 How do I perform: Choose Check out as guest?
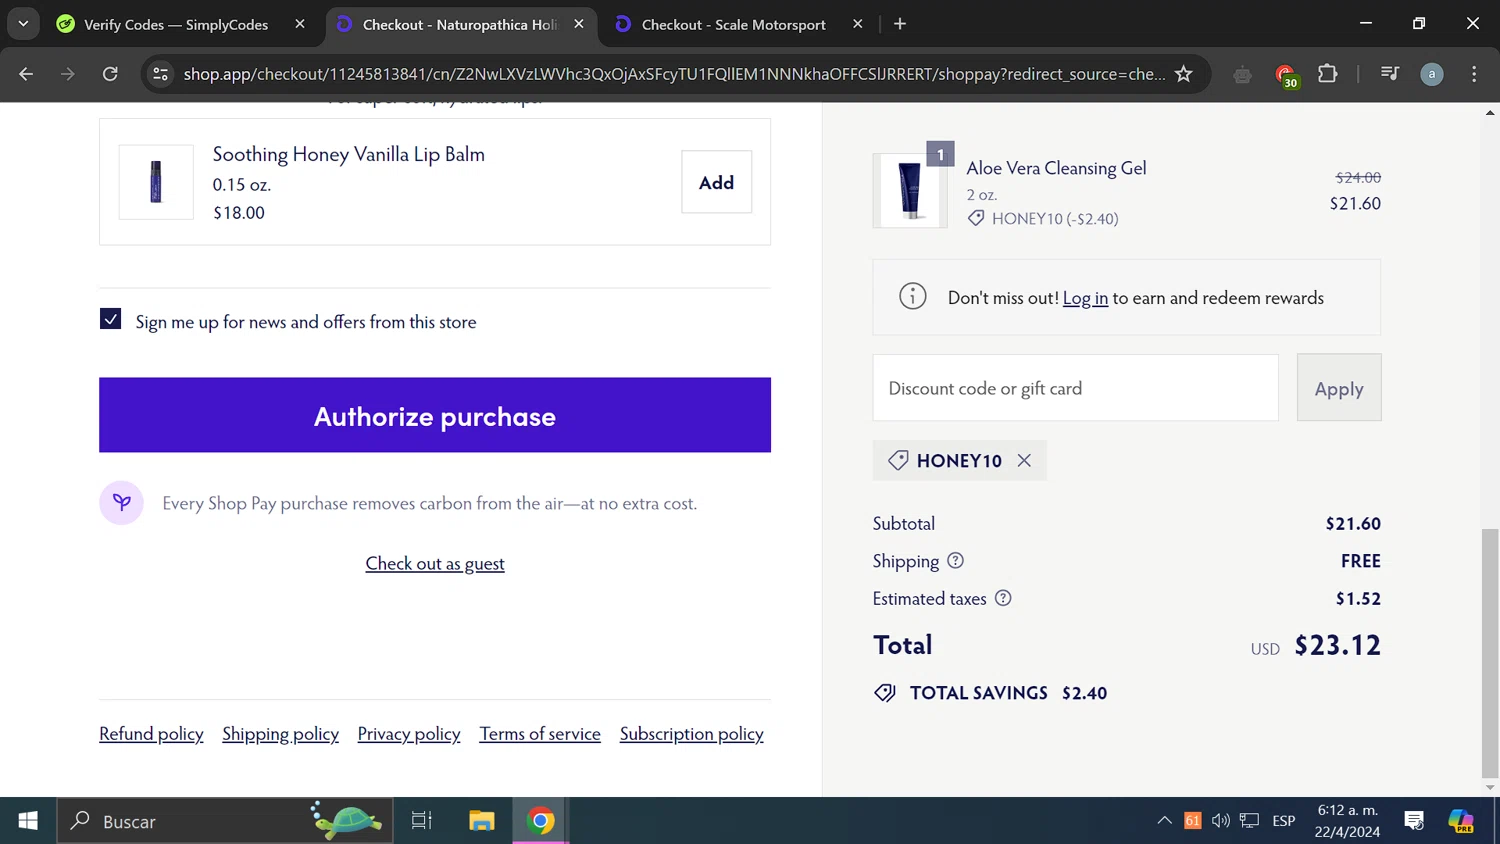click(435, 564)
